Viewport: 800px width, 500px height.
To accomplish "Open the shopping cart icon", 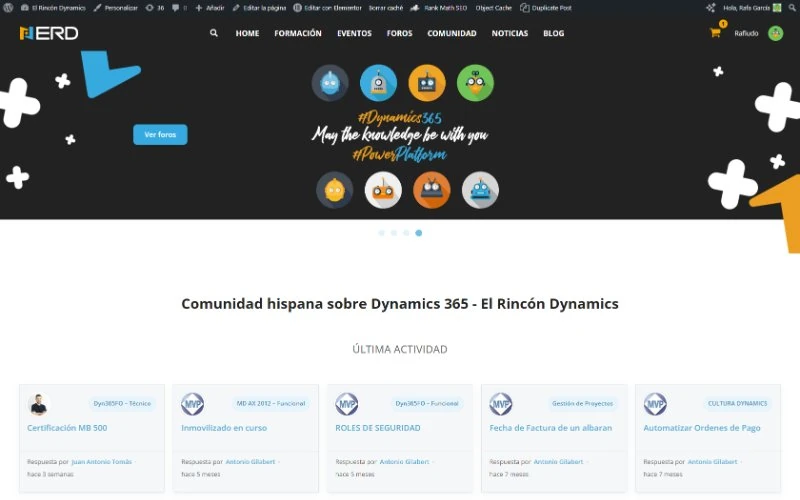I will pos(715,33).
